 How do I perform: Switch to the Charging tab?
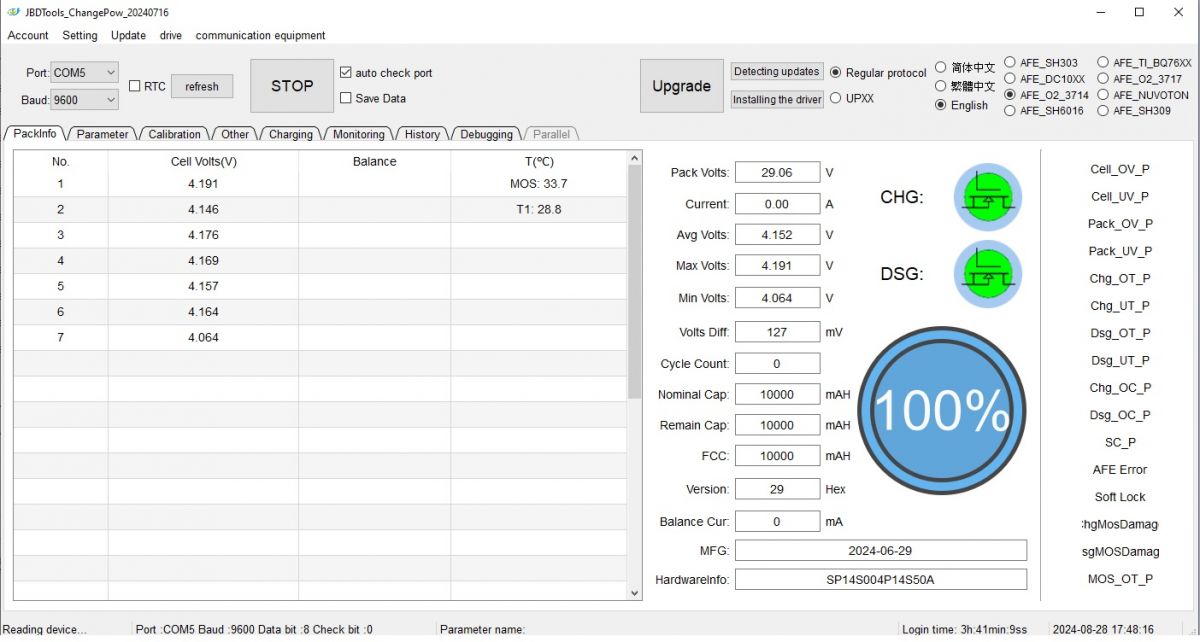291,134
